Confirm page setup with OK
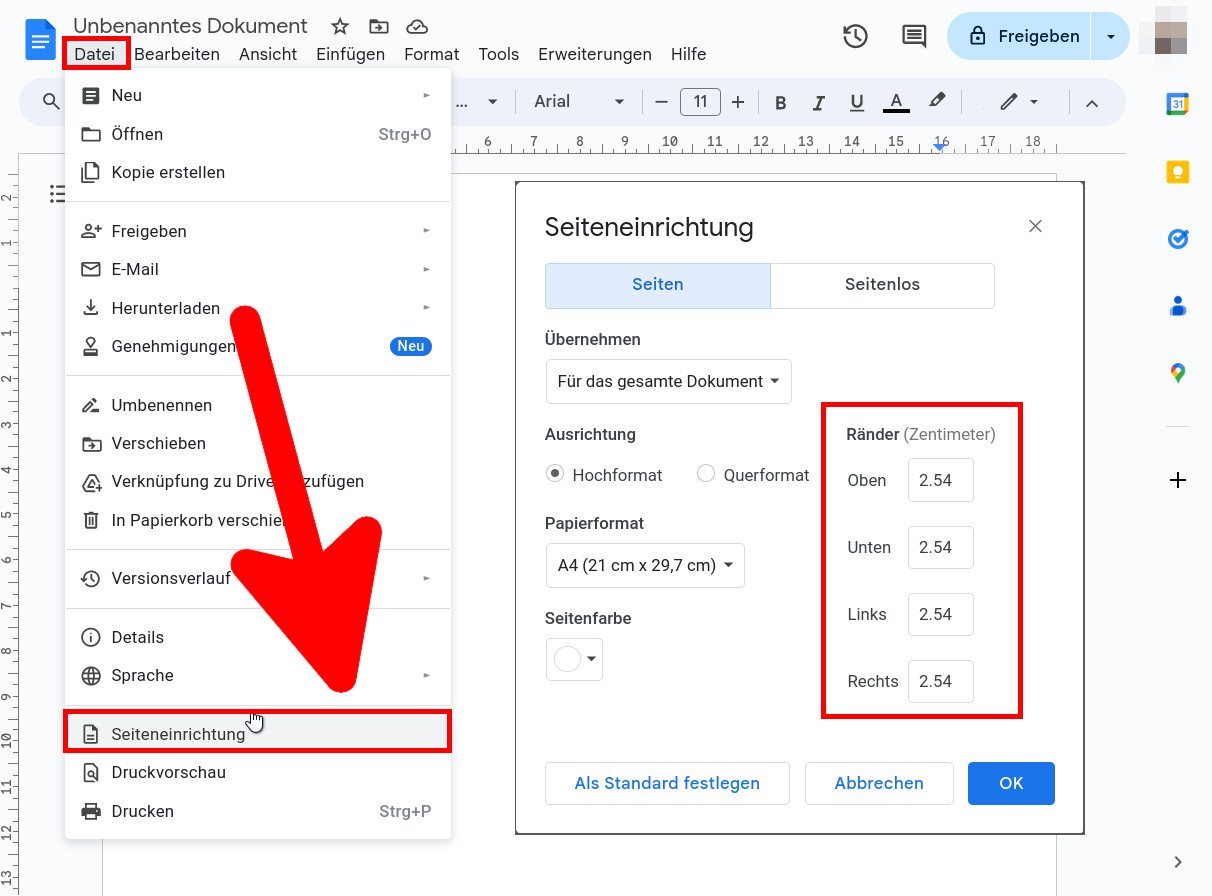This screenshot has width=1212, height=896. pos(1011,783)
